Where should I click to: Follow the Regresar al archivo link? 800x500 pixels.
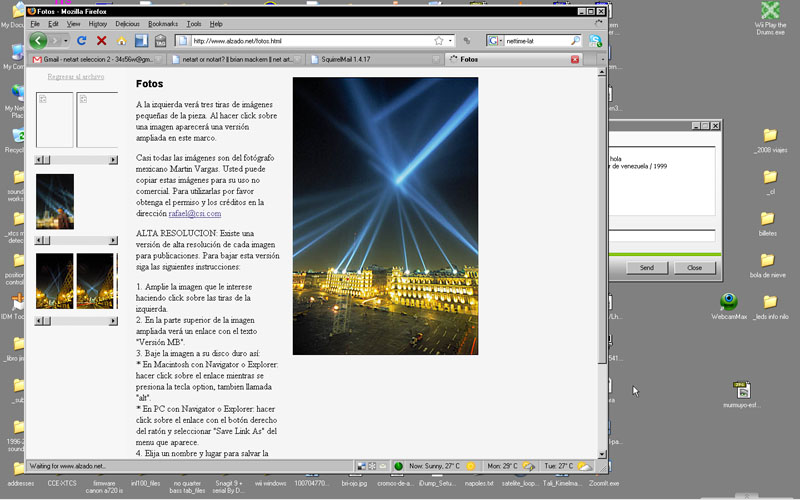[76, 76]
